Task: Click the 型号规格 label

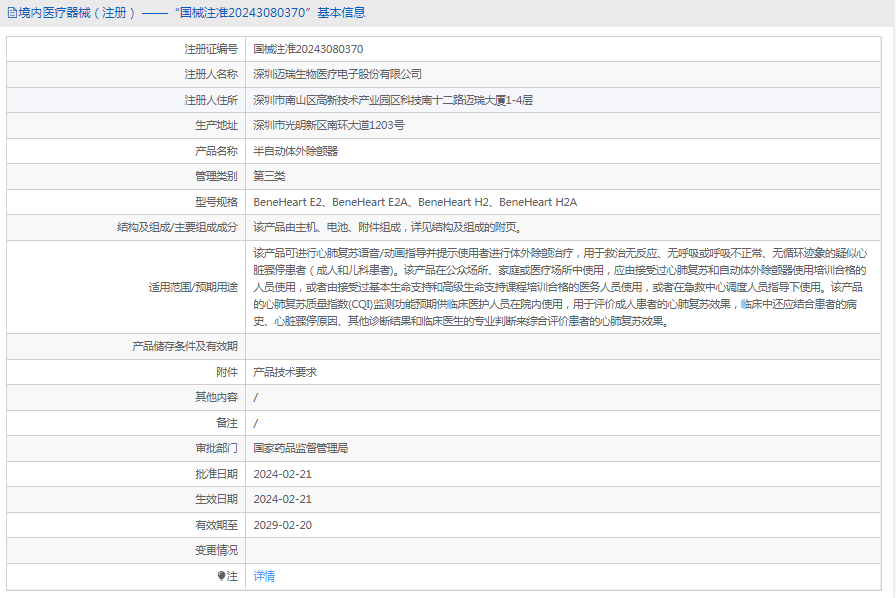Action: click(x=216, y=202)
